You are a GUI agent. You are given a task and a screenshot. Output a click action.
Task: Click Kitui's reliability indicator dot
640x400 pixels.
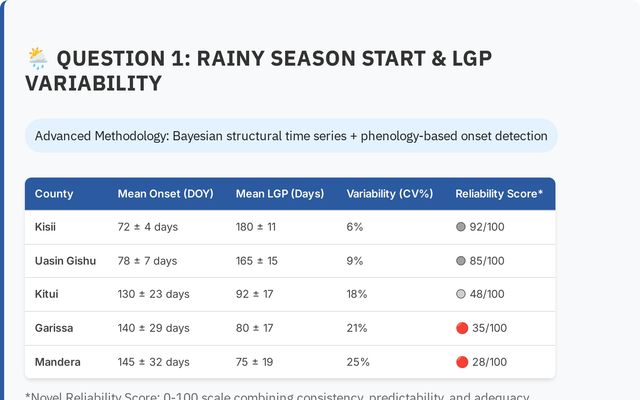click(x=461, y=295)
